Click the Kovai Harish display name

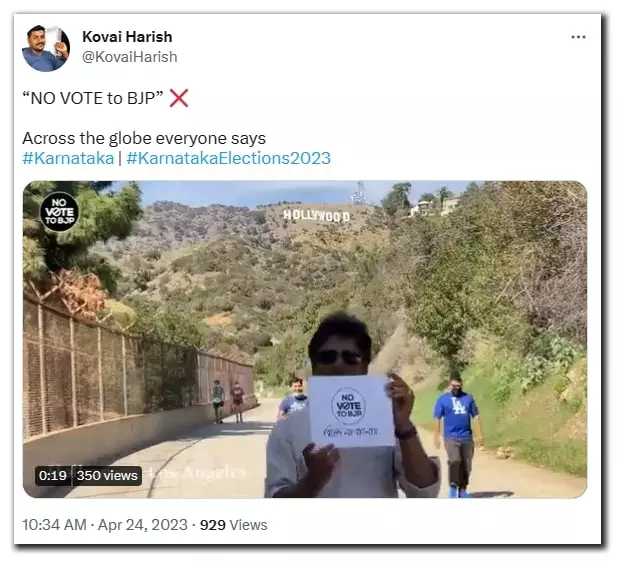coord(127,37)
